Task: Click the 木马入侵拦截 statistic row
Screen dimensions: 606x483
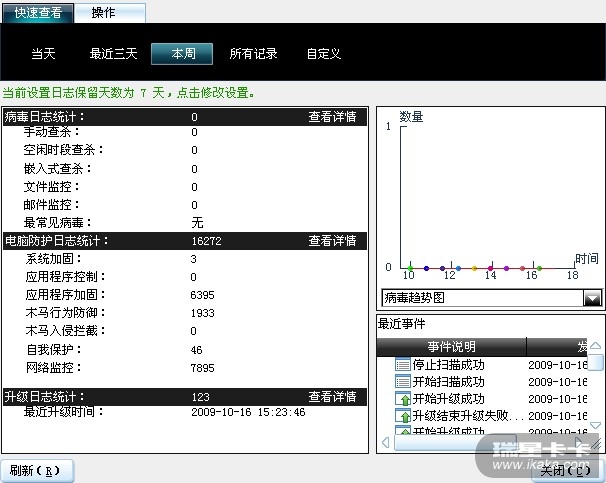Action: coord(185,331)
